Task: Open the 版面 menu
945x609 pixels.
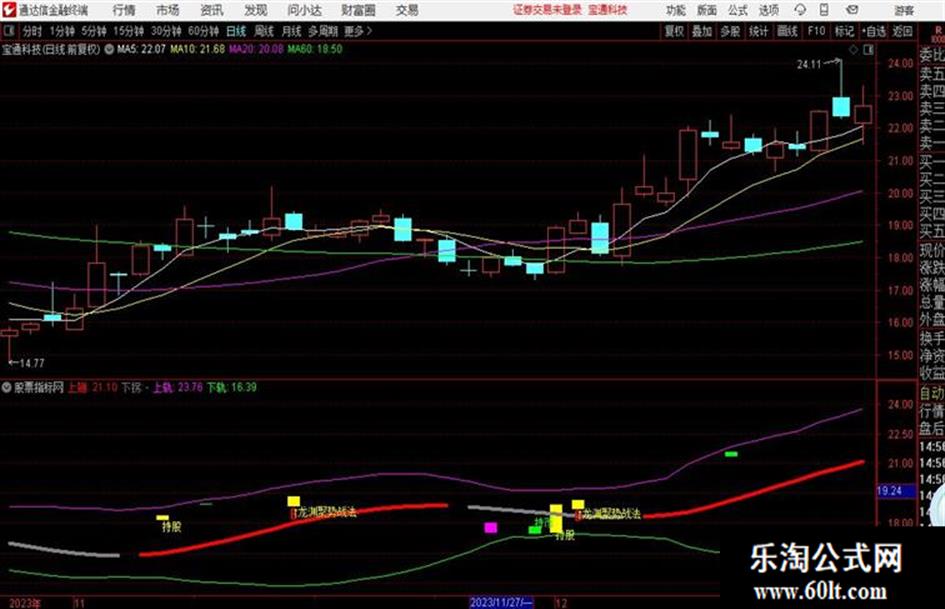Action: (707, 10)
